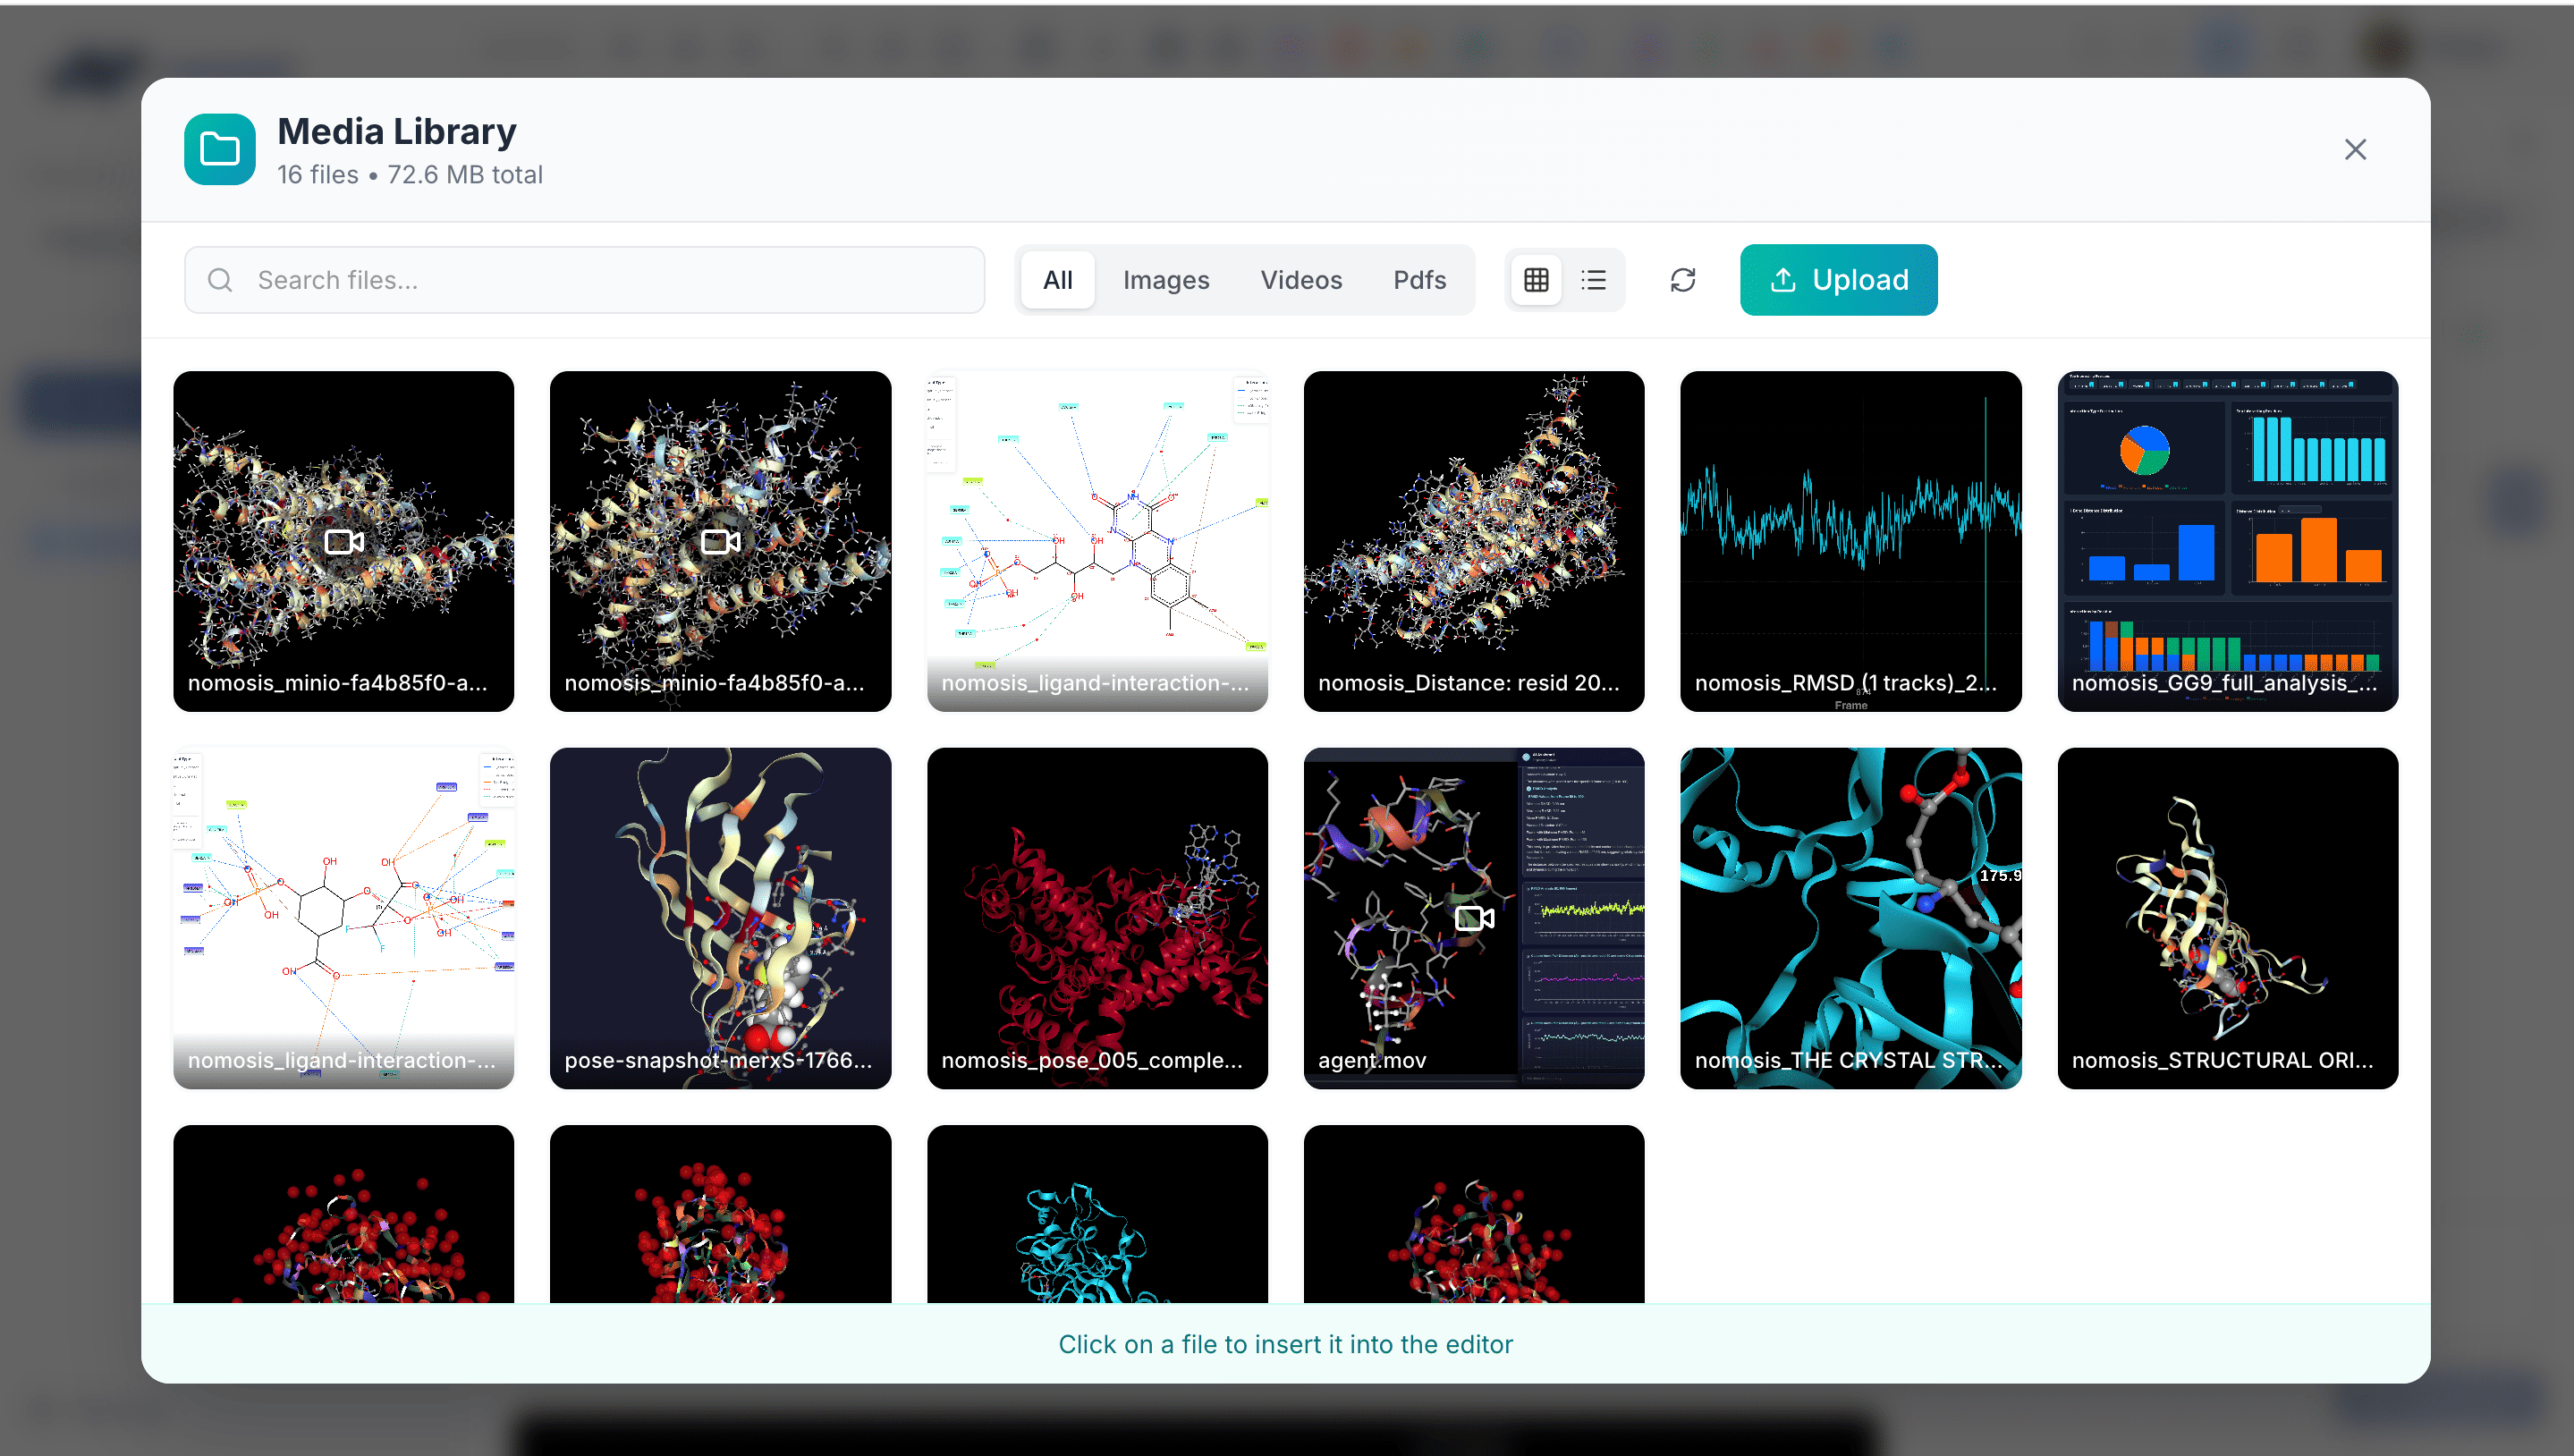Select pose-snapshot-merxS thumbnail
The image size is (2574, 1456).
click(720, 917)
